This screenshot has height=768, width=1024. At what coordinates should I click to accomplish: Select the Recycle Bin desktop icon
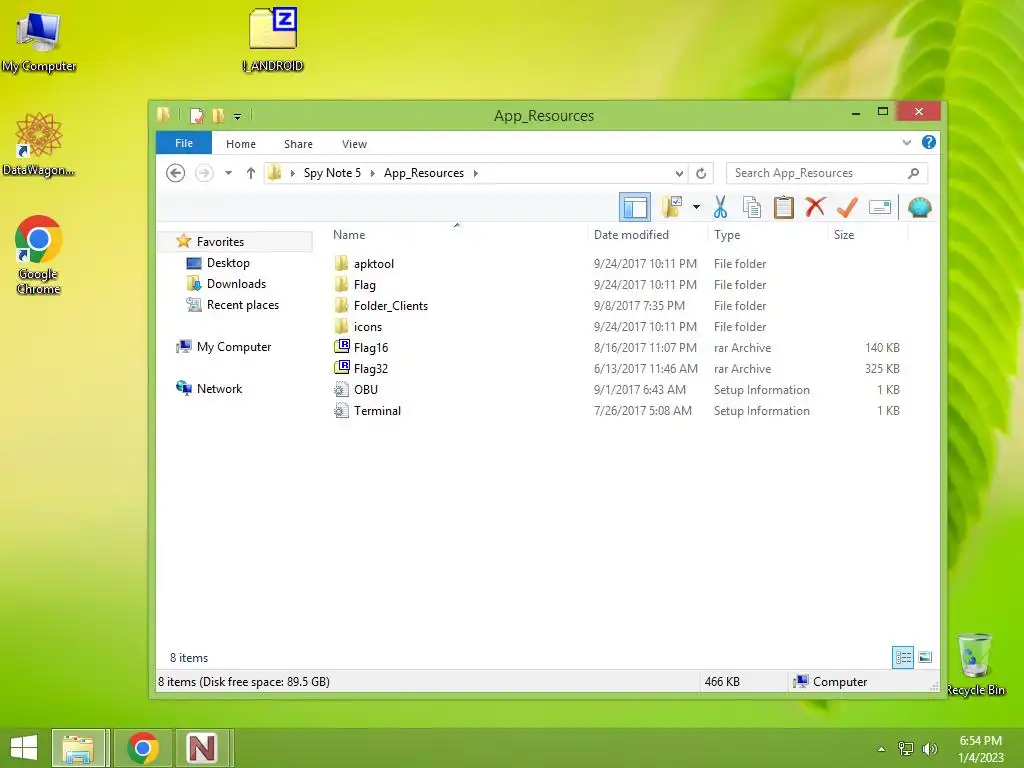point(975,665)
